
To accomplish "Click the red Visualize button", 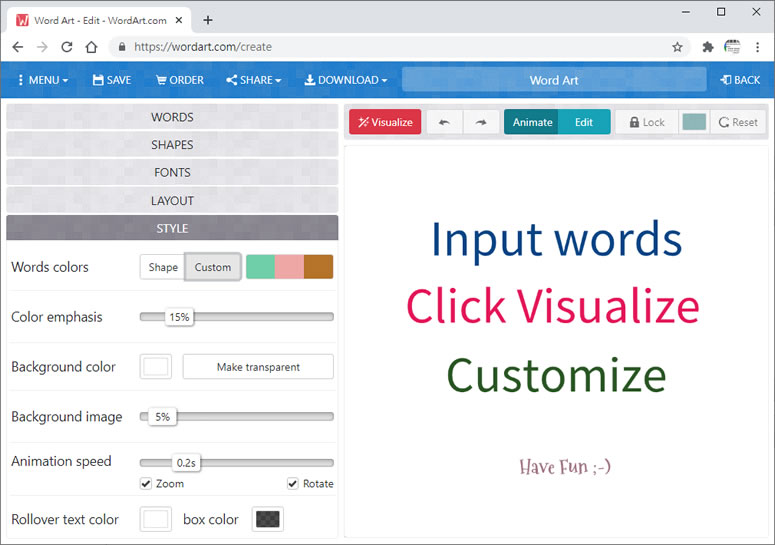I will point(385,122).
